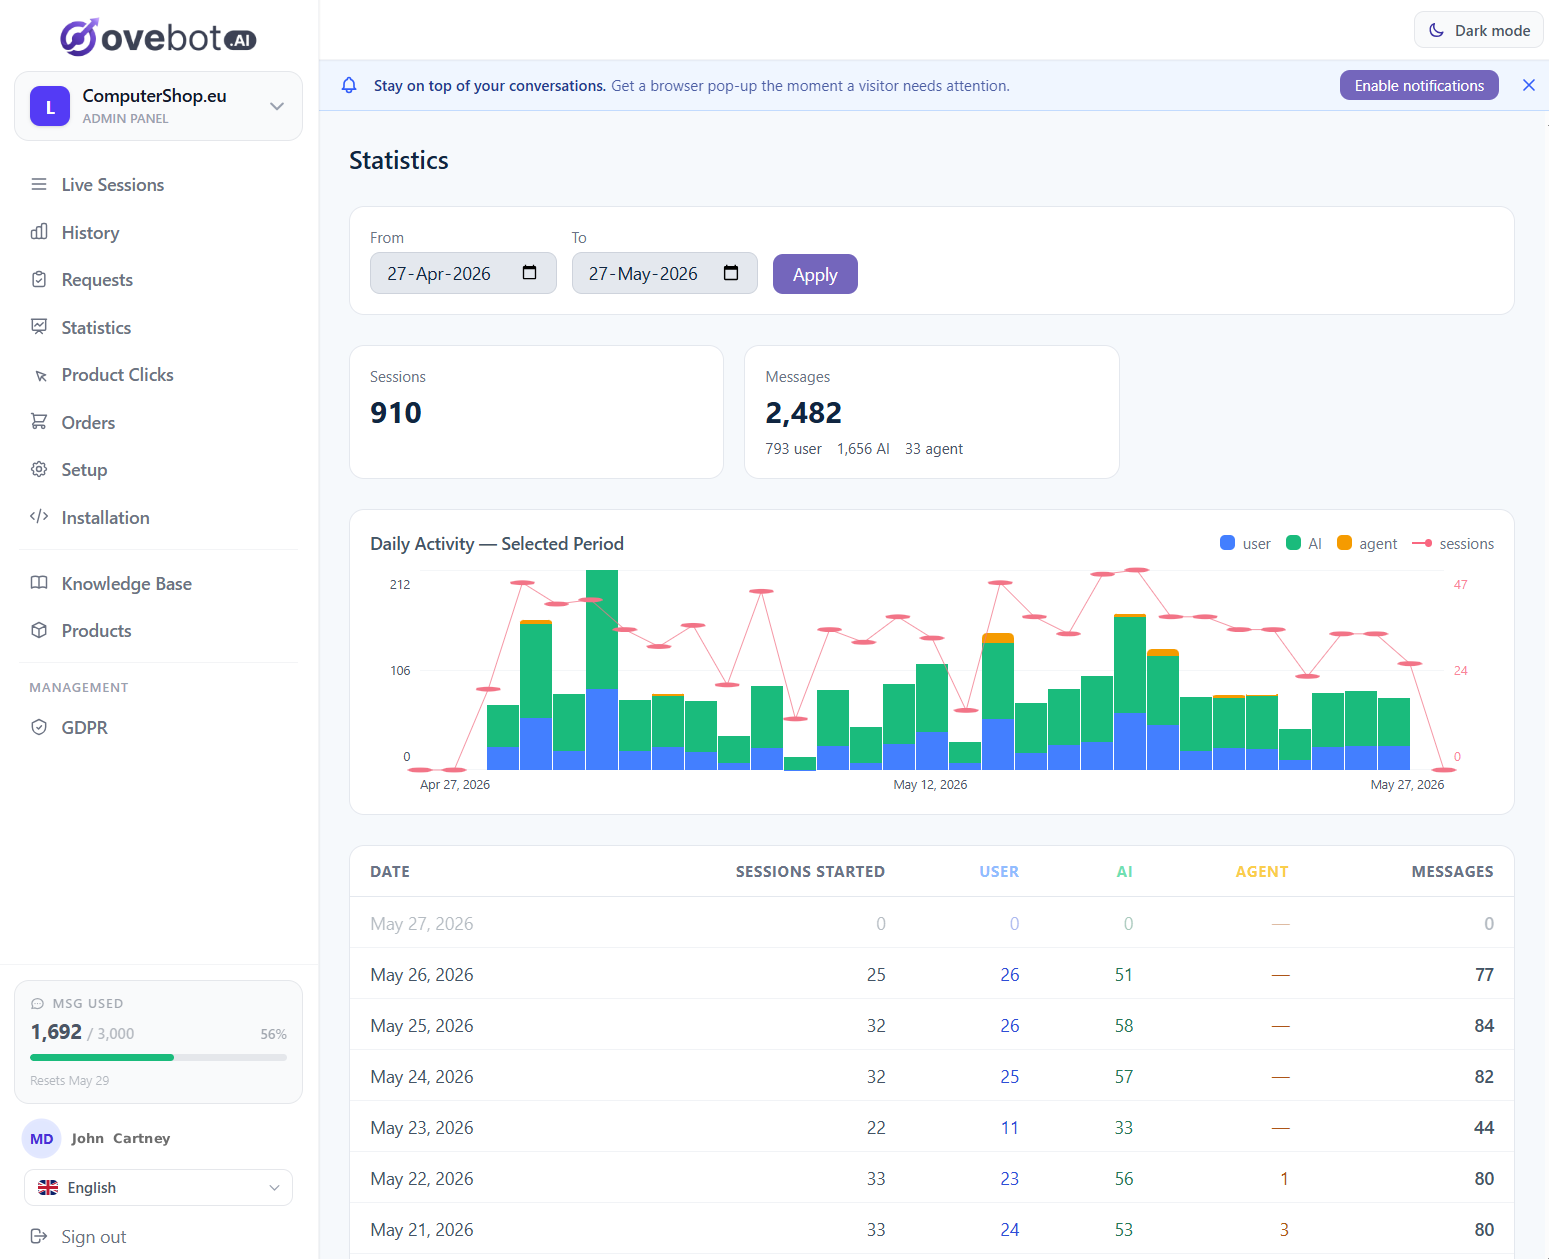This screenshot has height=1259, width=1549.
Task: Toggle the AI series in chart legend
Action: [1304, 543]
